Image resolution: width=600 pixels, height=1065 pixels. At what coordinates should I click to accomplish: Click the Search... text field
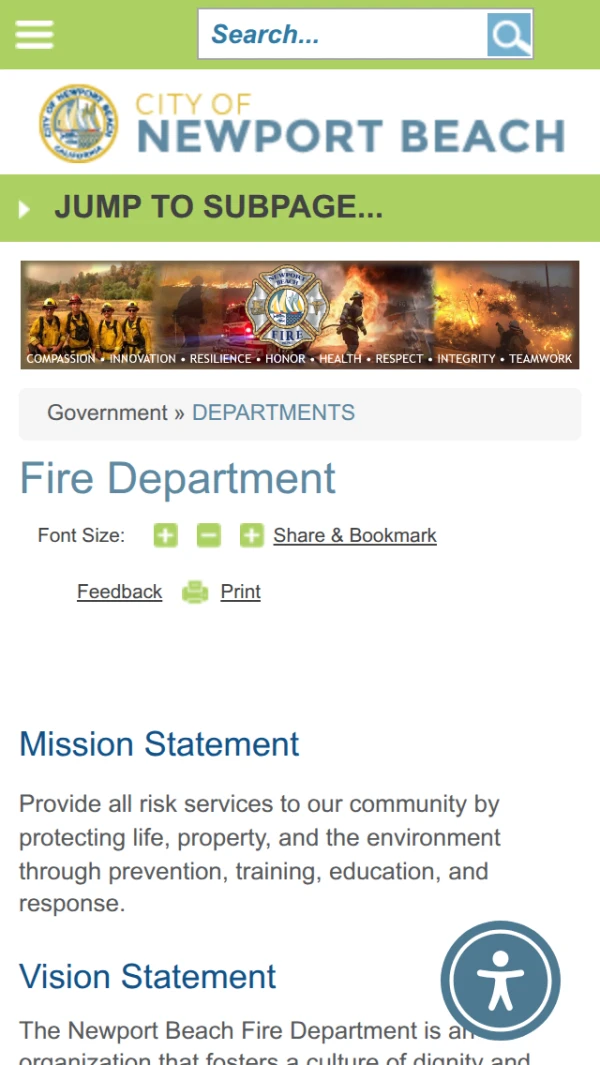pos(342,34)
